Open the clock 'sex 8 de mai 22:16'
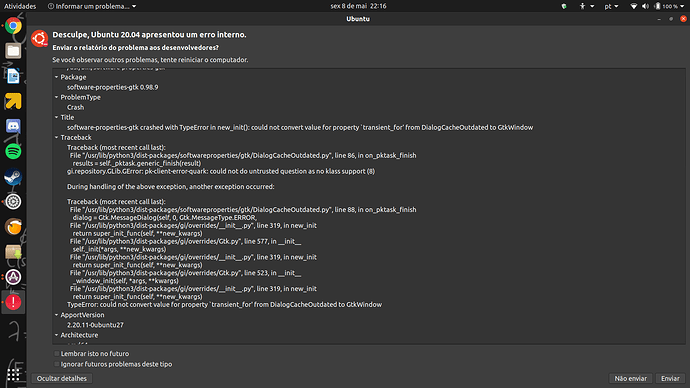Screen dimensions: 690x388 [x=358, y=6]
